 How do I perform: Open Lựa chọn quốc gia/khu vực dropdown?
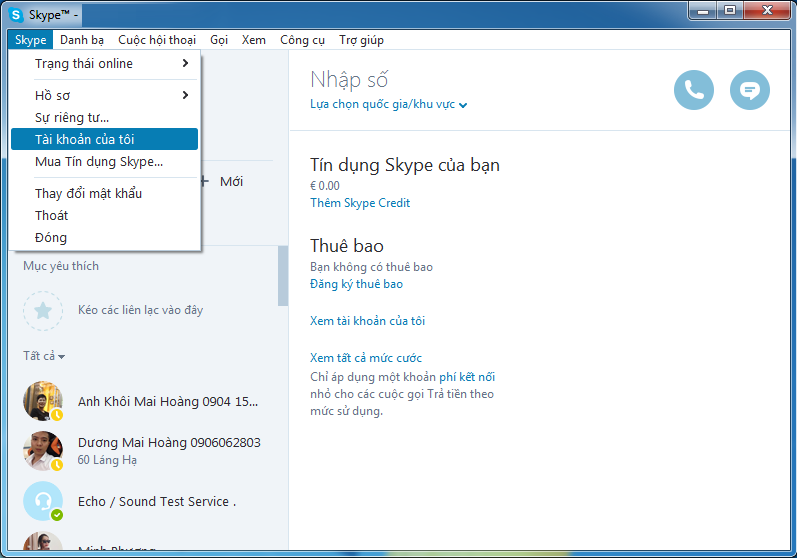point(388,104)
